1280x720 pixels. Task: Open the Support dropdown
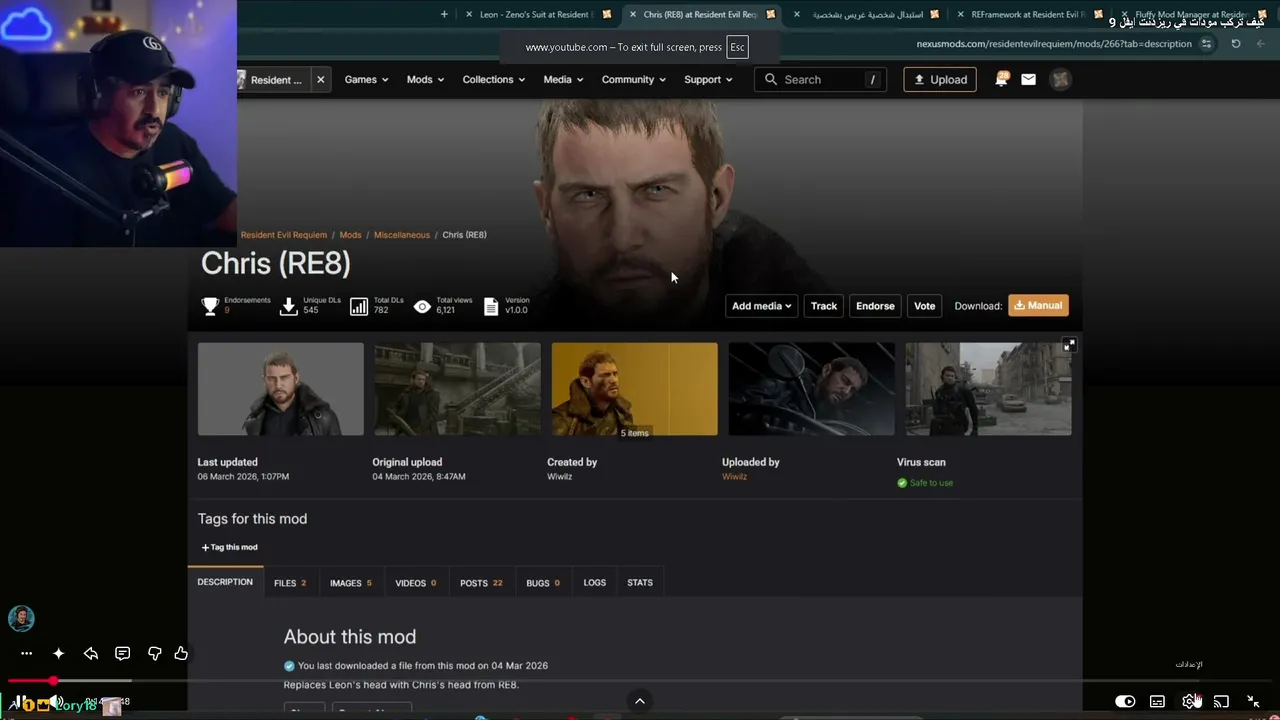tap(708, 80)
